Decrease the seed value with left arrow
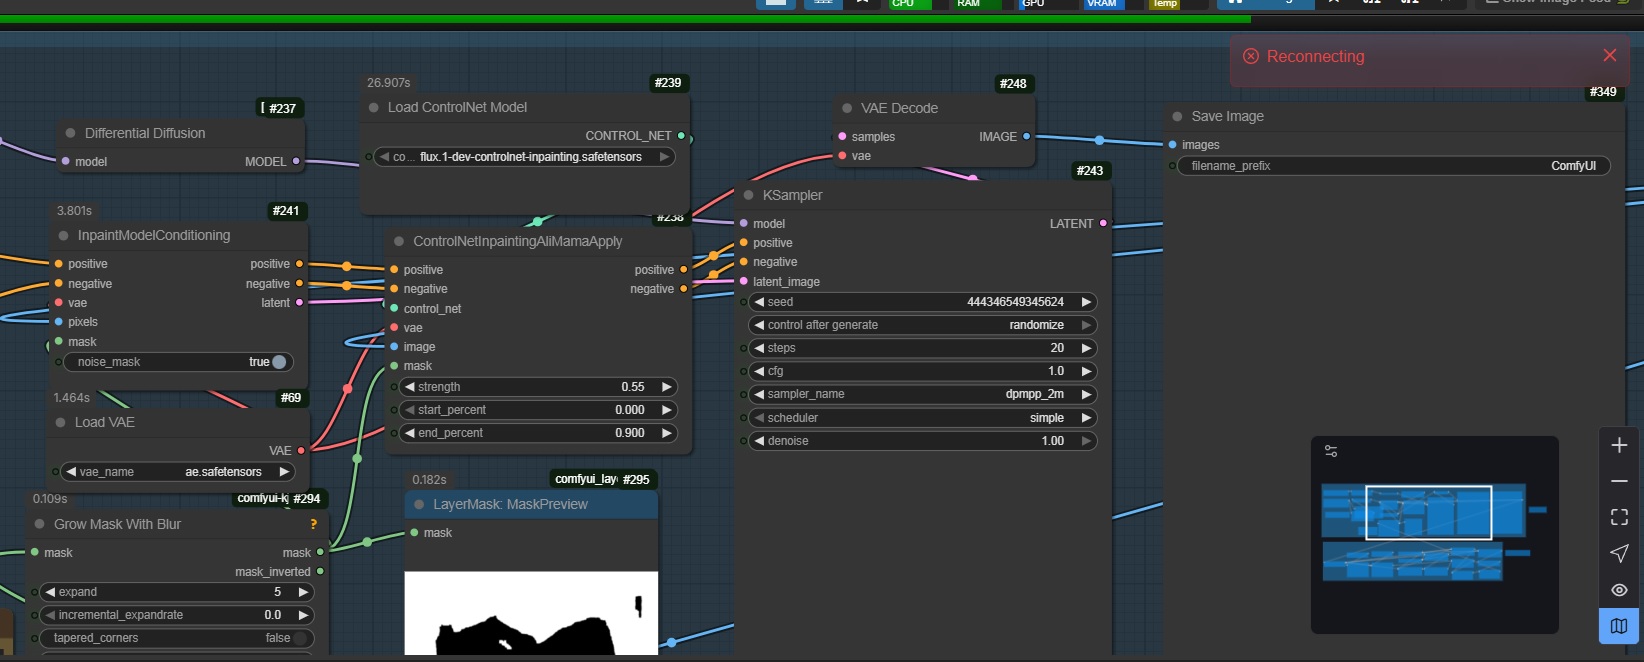Screen dimensions: 1644x662 click(x=759, y=302)
